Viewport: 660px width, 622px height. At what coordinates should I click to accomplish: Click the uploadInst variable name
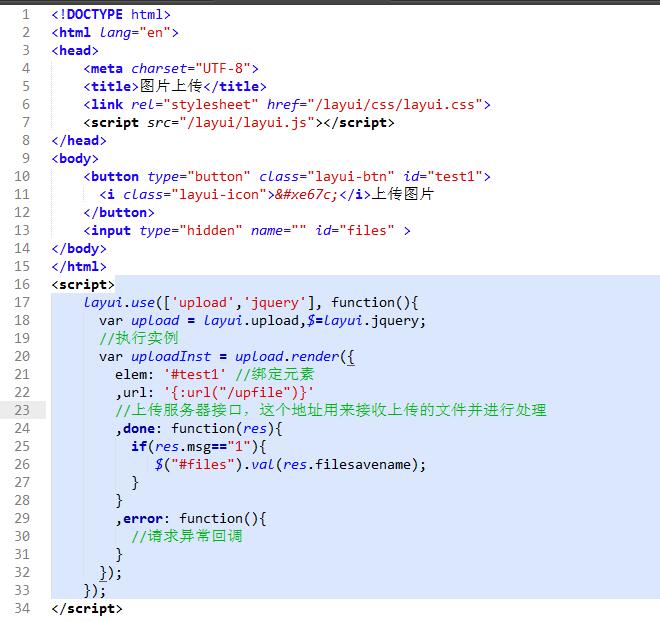[x=170, y=356]
